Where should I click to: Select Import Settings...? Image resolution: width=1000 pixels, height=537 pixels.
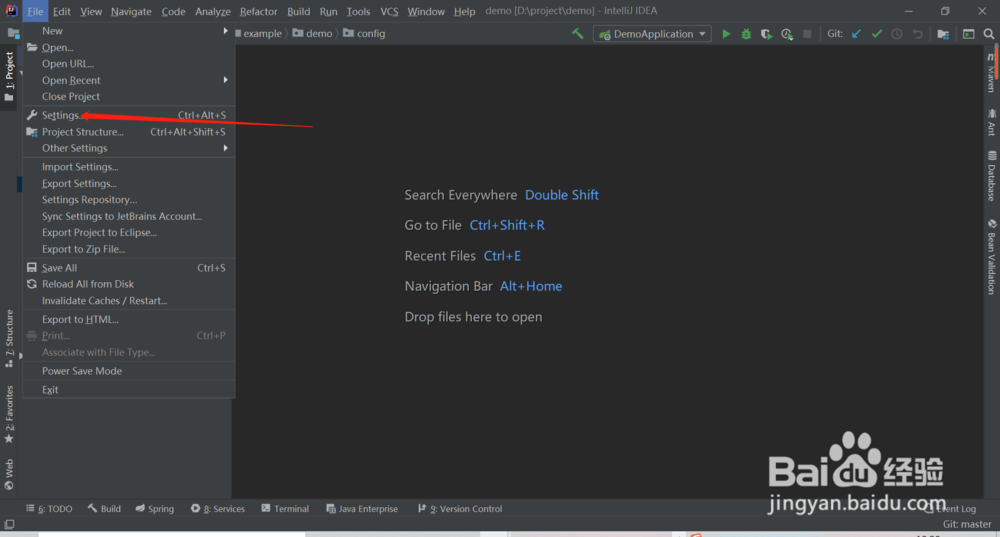pyautogui.click(x=129, y=166)
